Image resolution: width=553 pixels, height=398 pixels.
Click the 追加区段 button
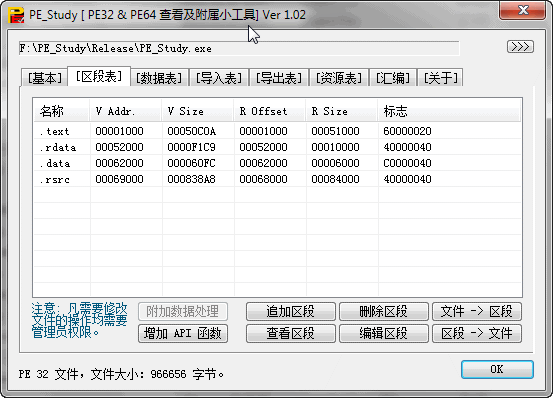[291, 312]
